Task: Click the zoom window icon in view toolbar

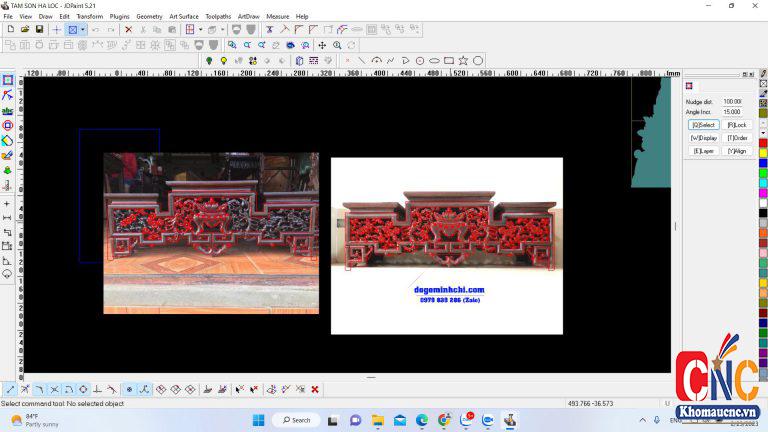Action: coord(232,46)
